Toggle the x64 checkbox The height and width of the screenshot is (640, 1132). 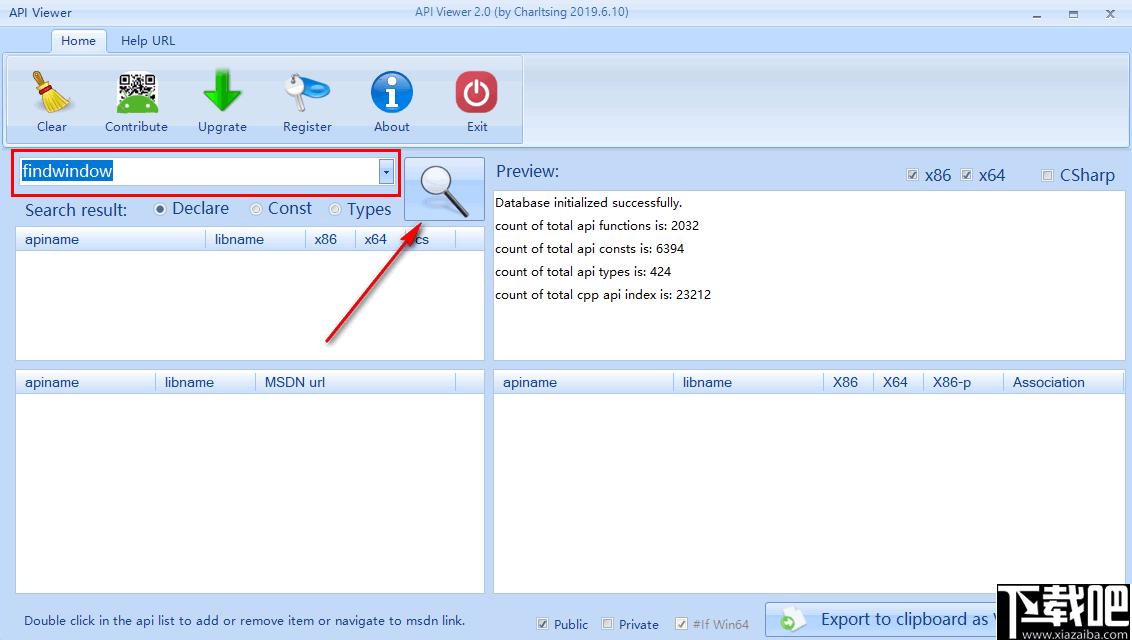click(x=967, y=175)
